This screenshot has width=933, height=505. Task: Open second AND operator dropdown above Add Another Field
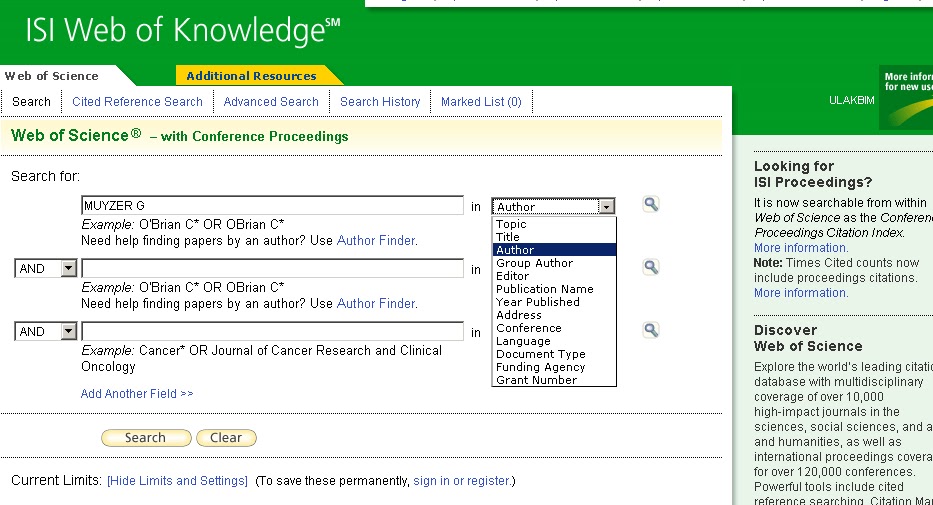coord(69,331)
